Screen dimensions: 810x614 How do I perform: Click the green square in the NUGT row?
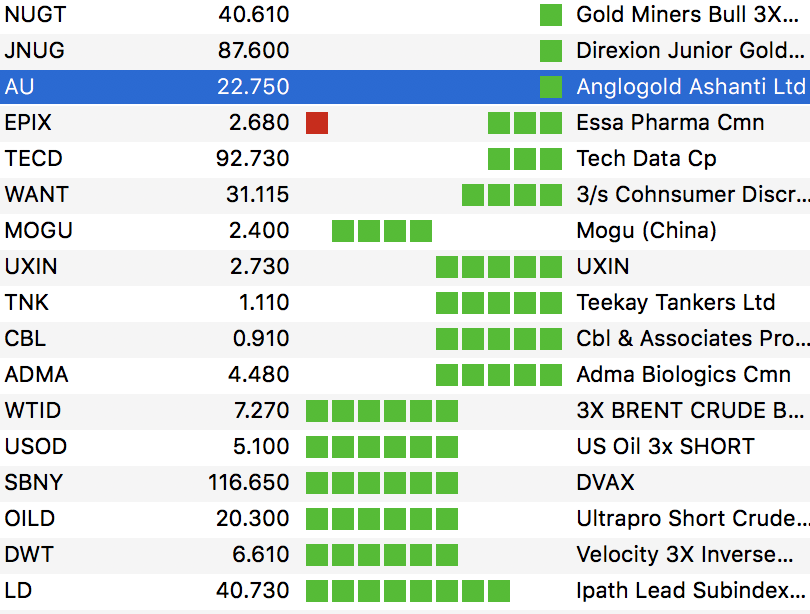pos(550,15)
